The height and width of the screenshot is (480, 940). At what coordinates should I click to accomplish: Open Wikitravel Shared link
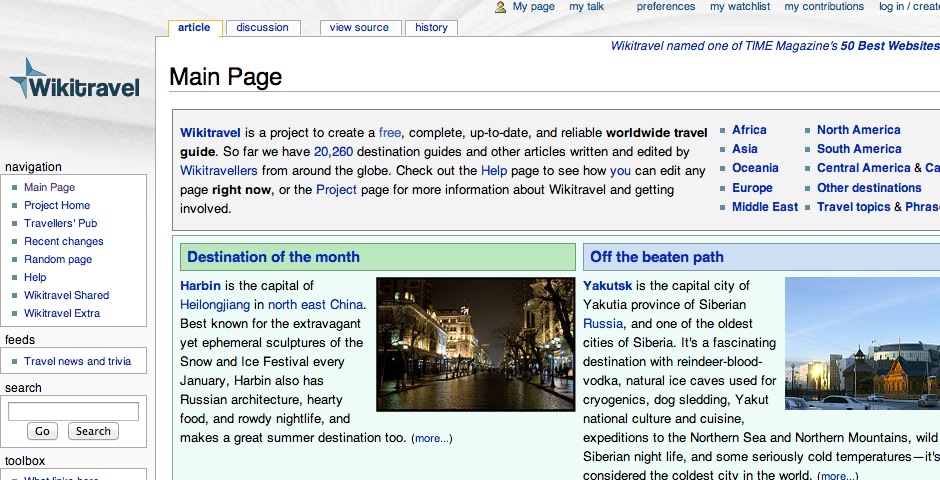[x=67, y=295]
